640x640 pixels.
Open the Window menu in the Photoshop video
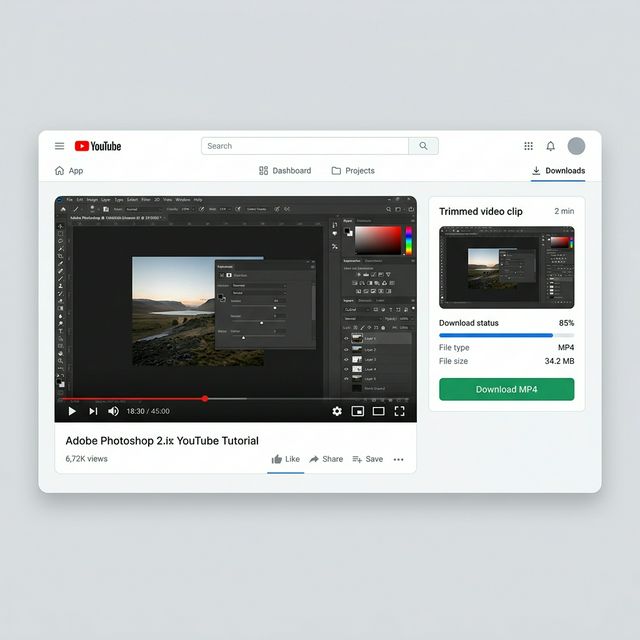tap(183, 200)
